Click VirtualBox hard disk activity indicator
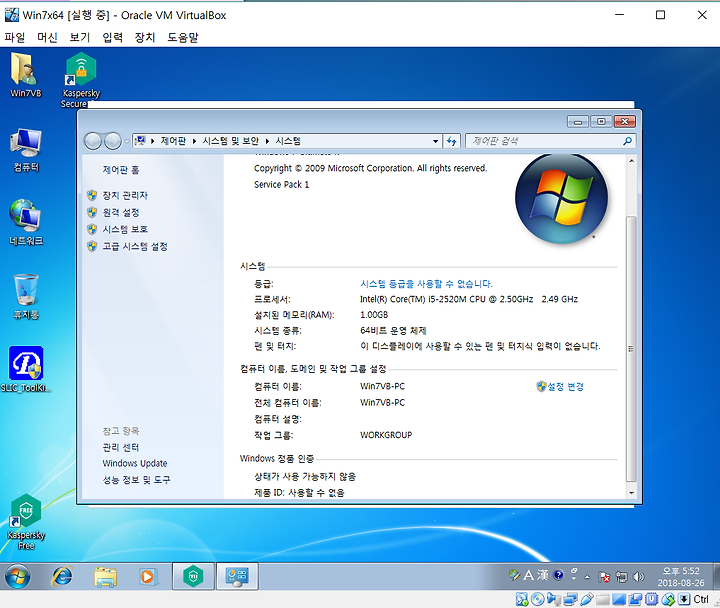 [522, 599]
